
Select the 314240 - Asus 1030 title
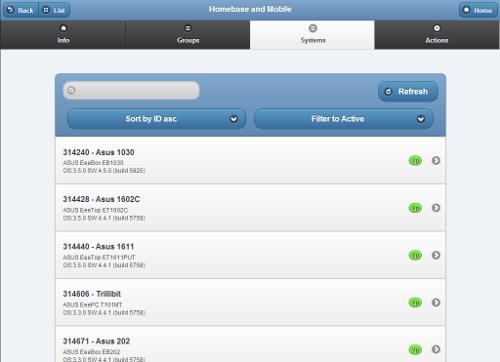pyautogui.click(x=99, y=152)
